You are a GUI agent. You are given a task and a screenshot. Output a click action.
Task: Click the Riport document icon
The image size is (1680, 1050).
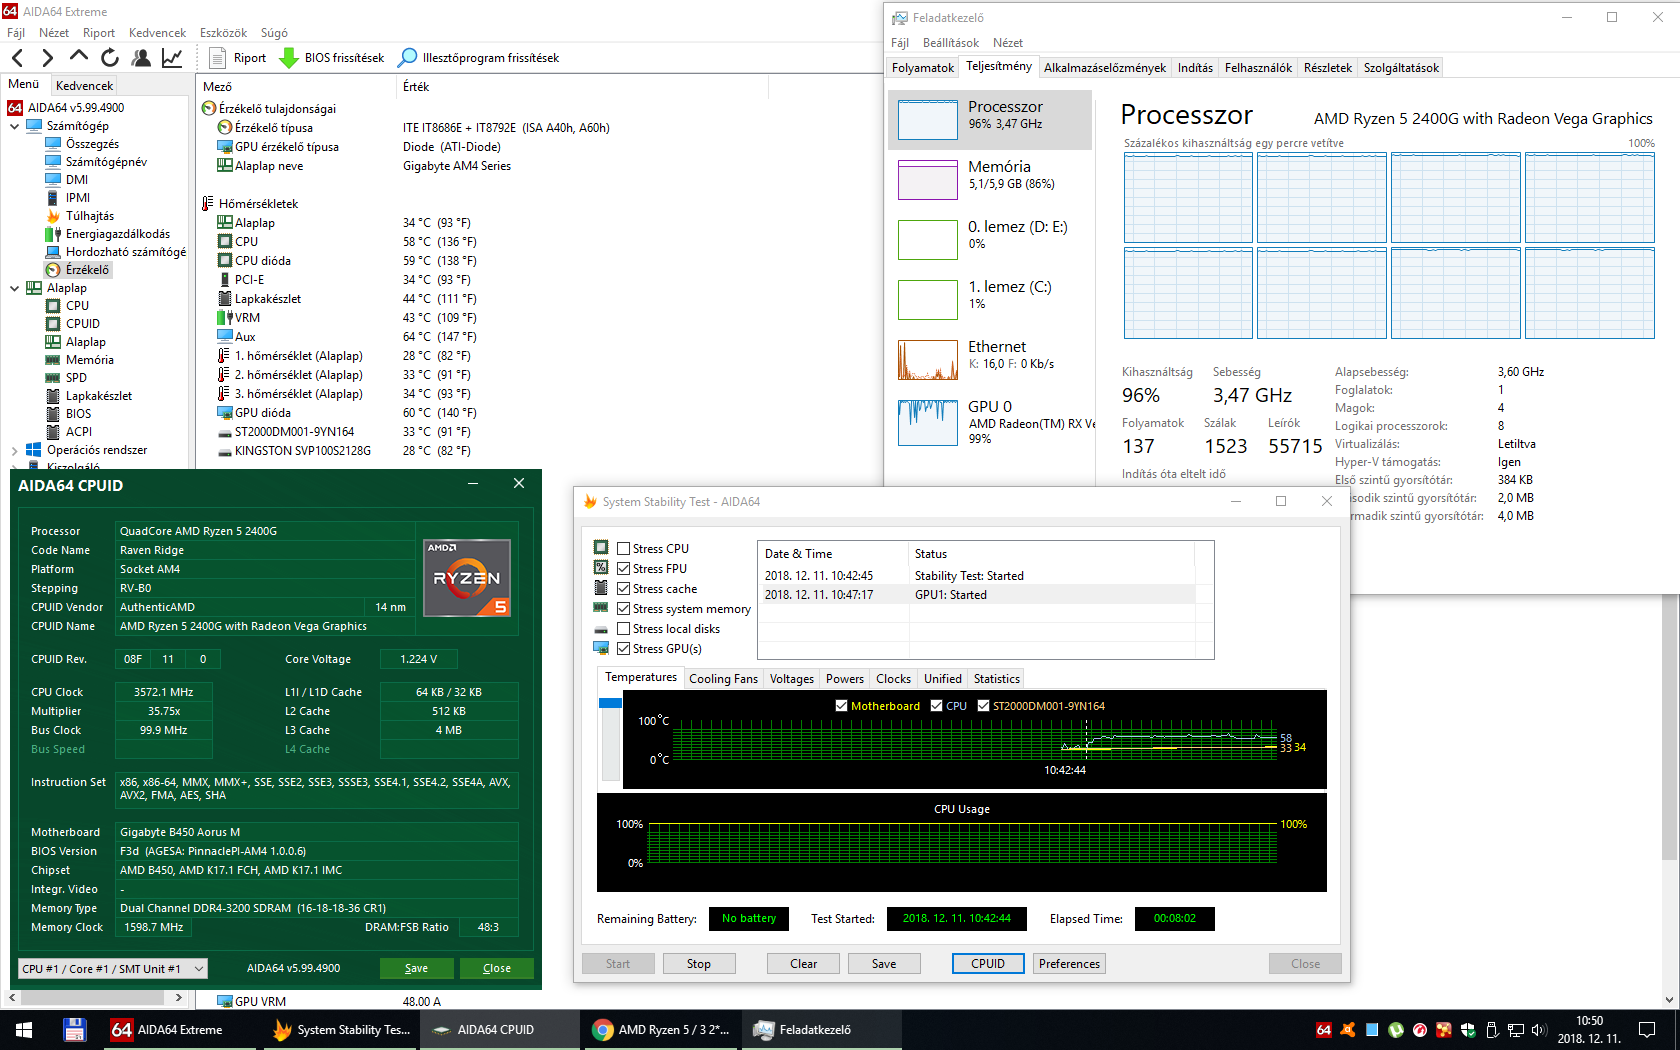[217, 58]
